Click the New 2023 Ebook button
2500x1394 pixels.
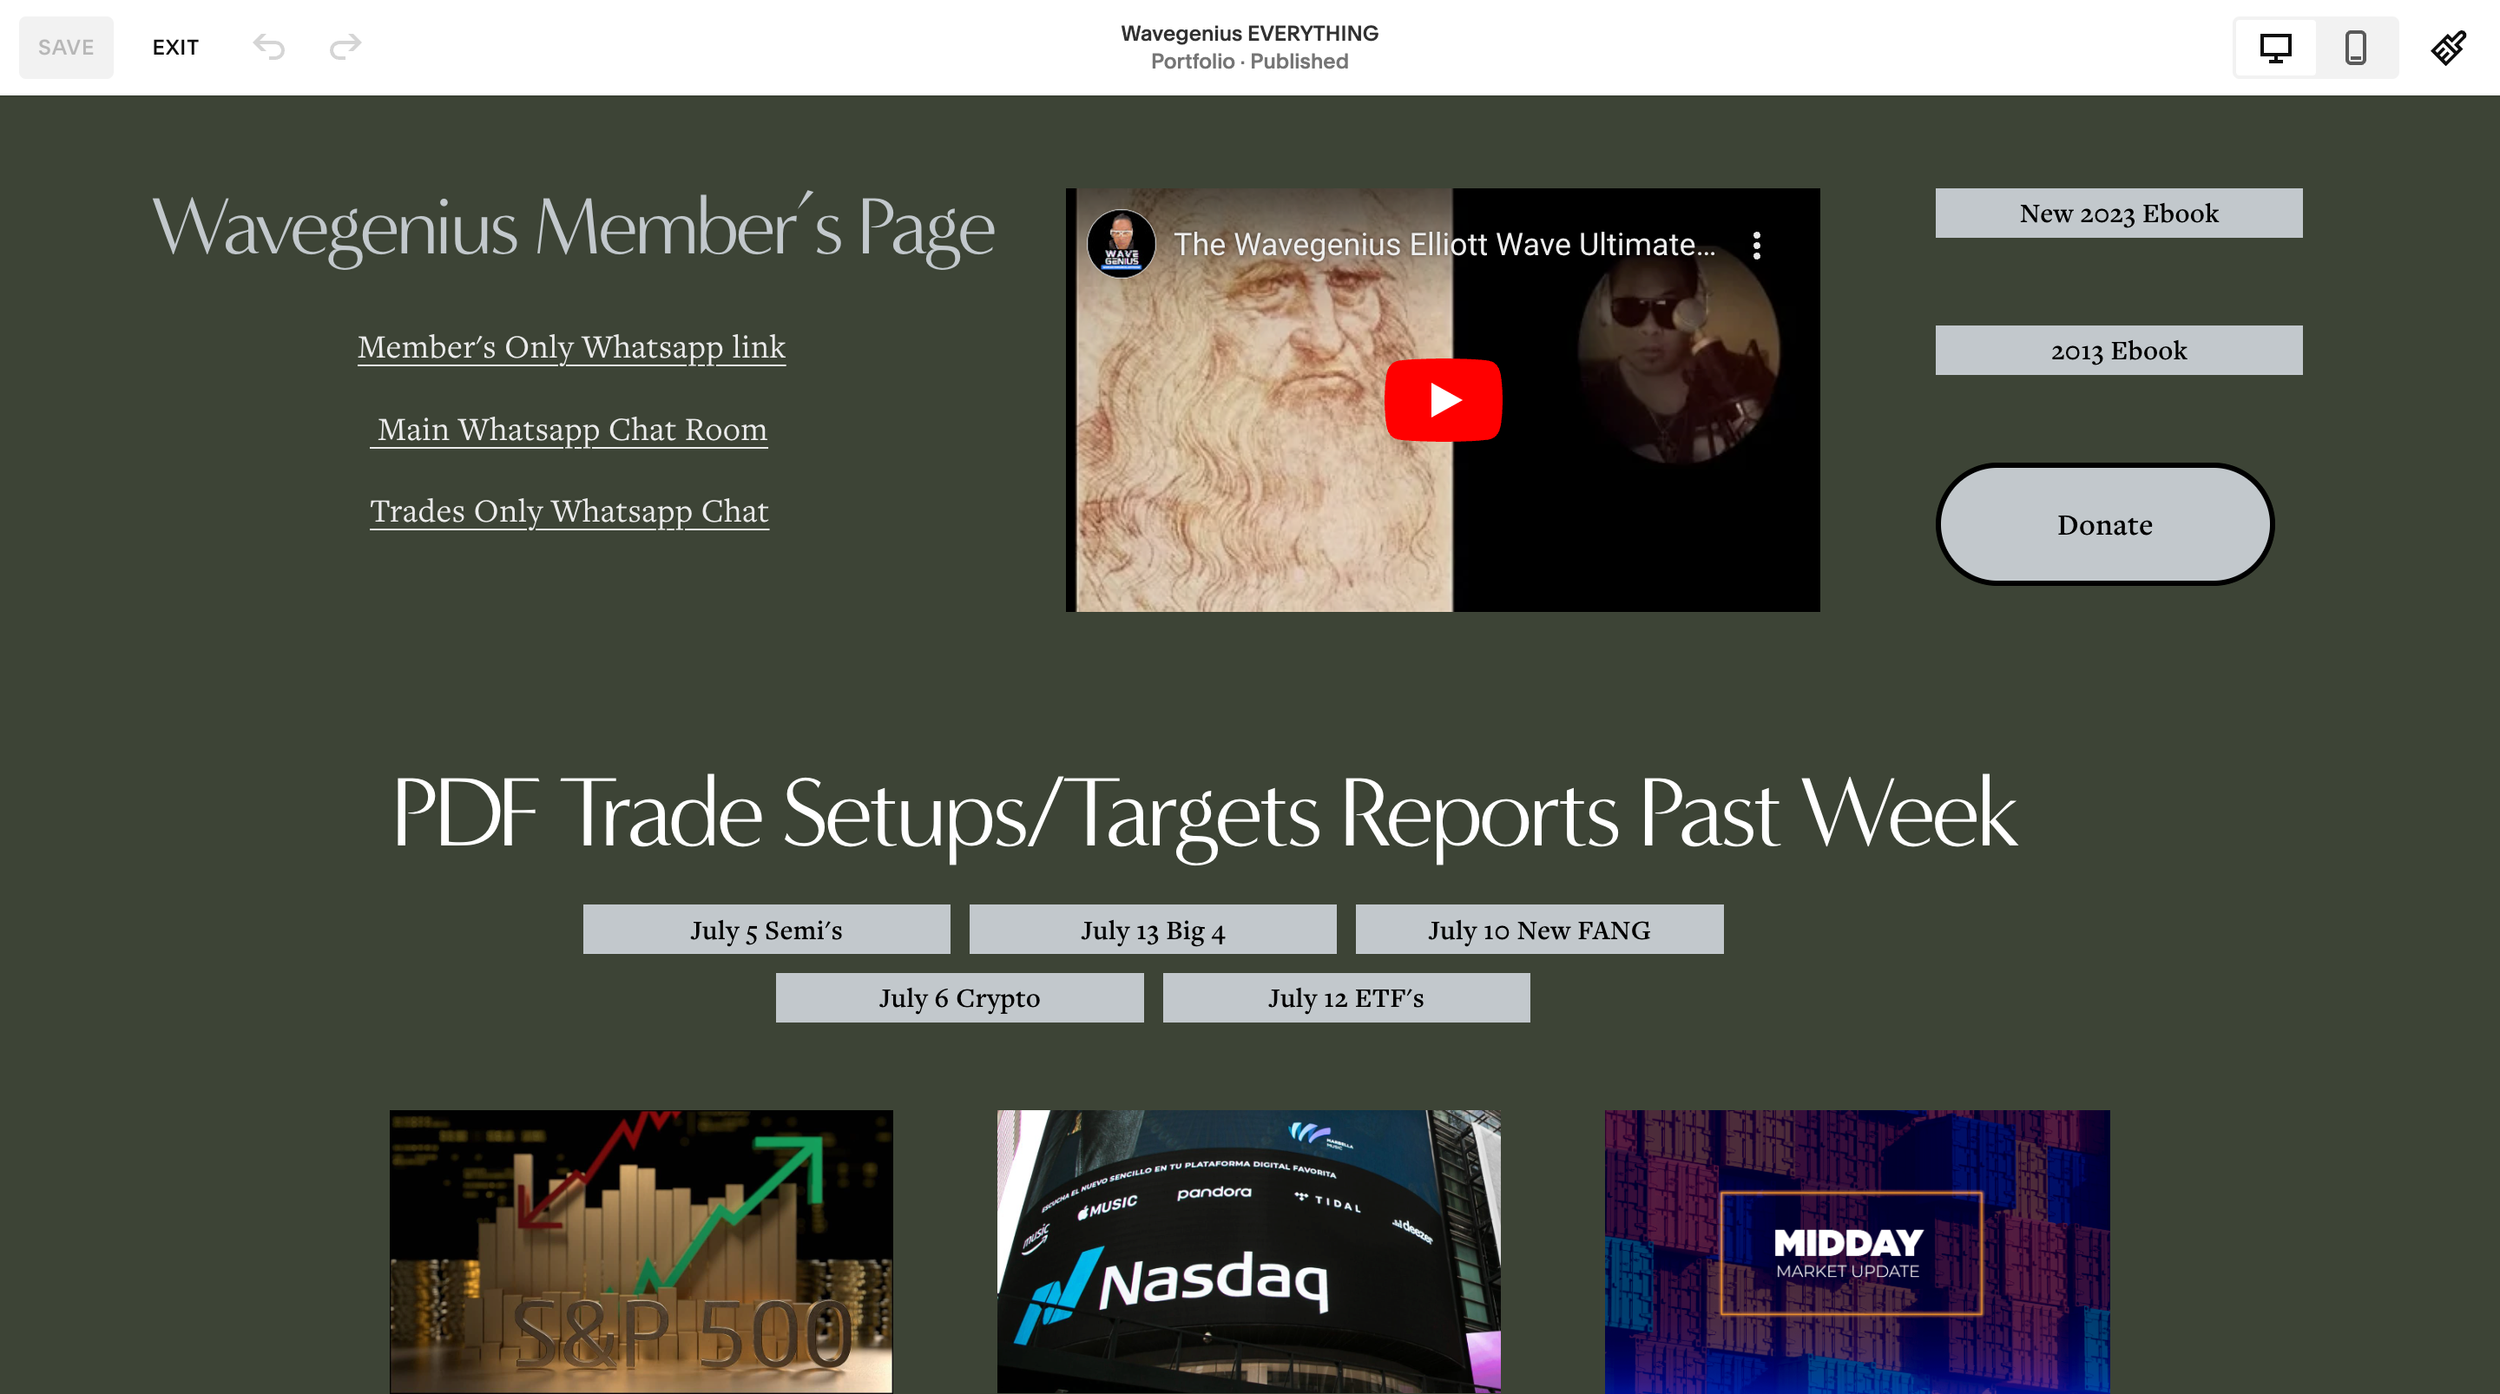(x=2118, y=213)
